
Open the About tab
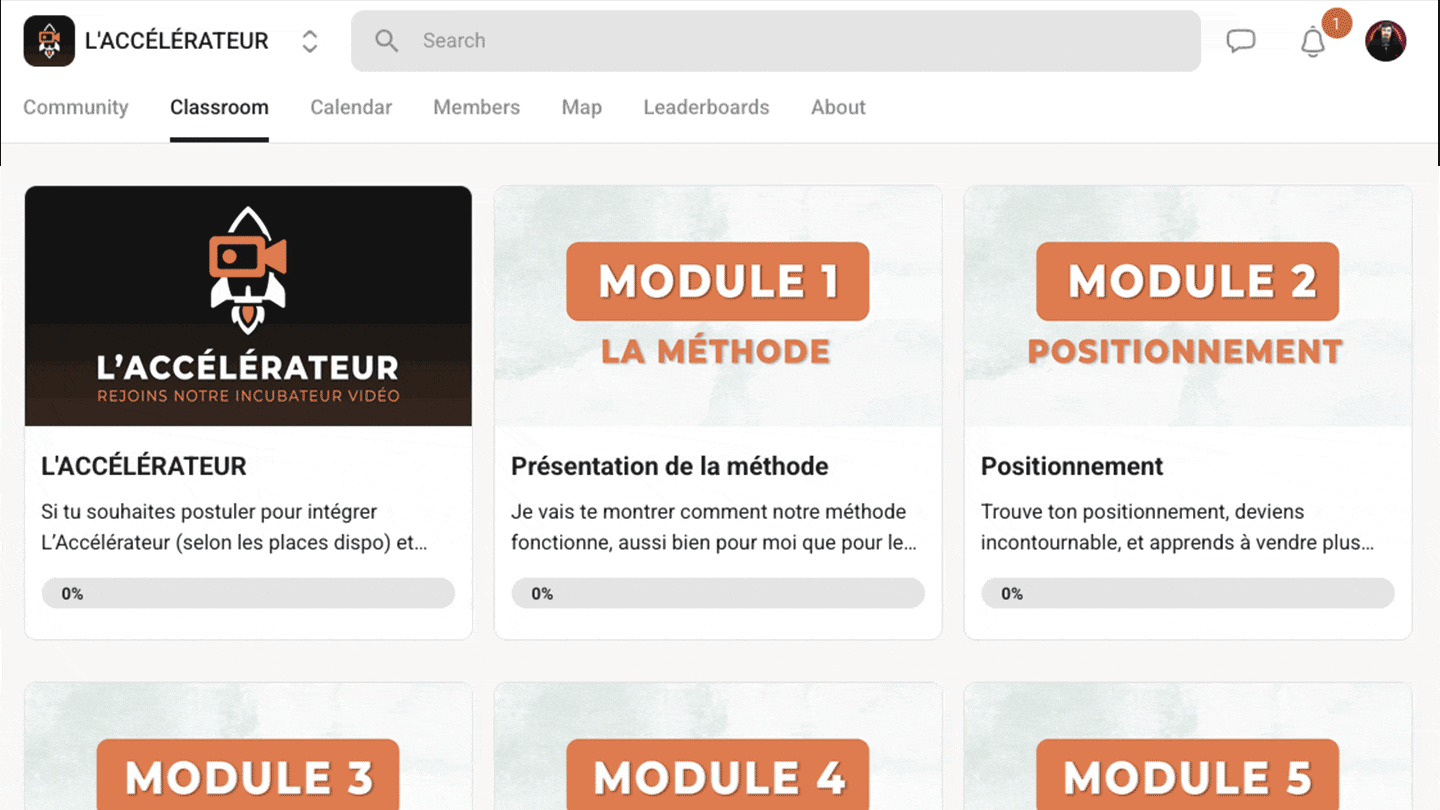click(838, 107)
